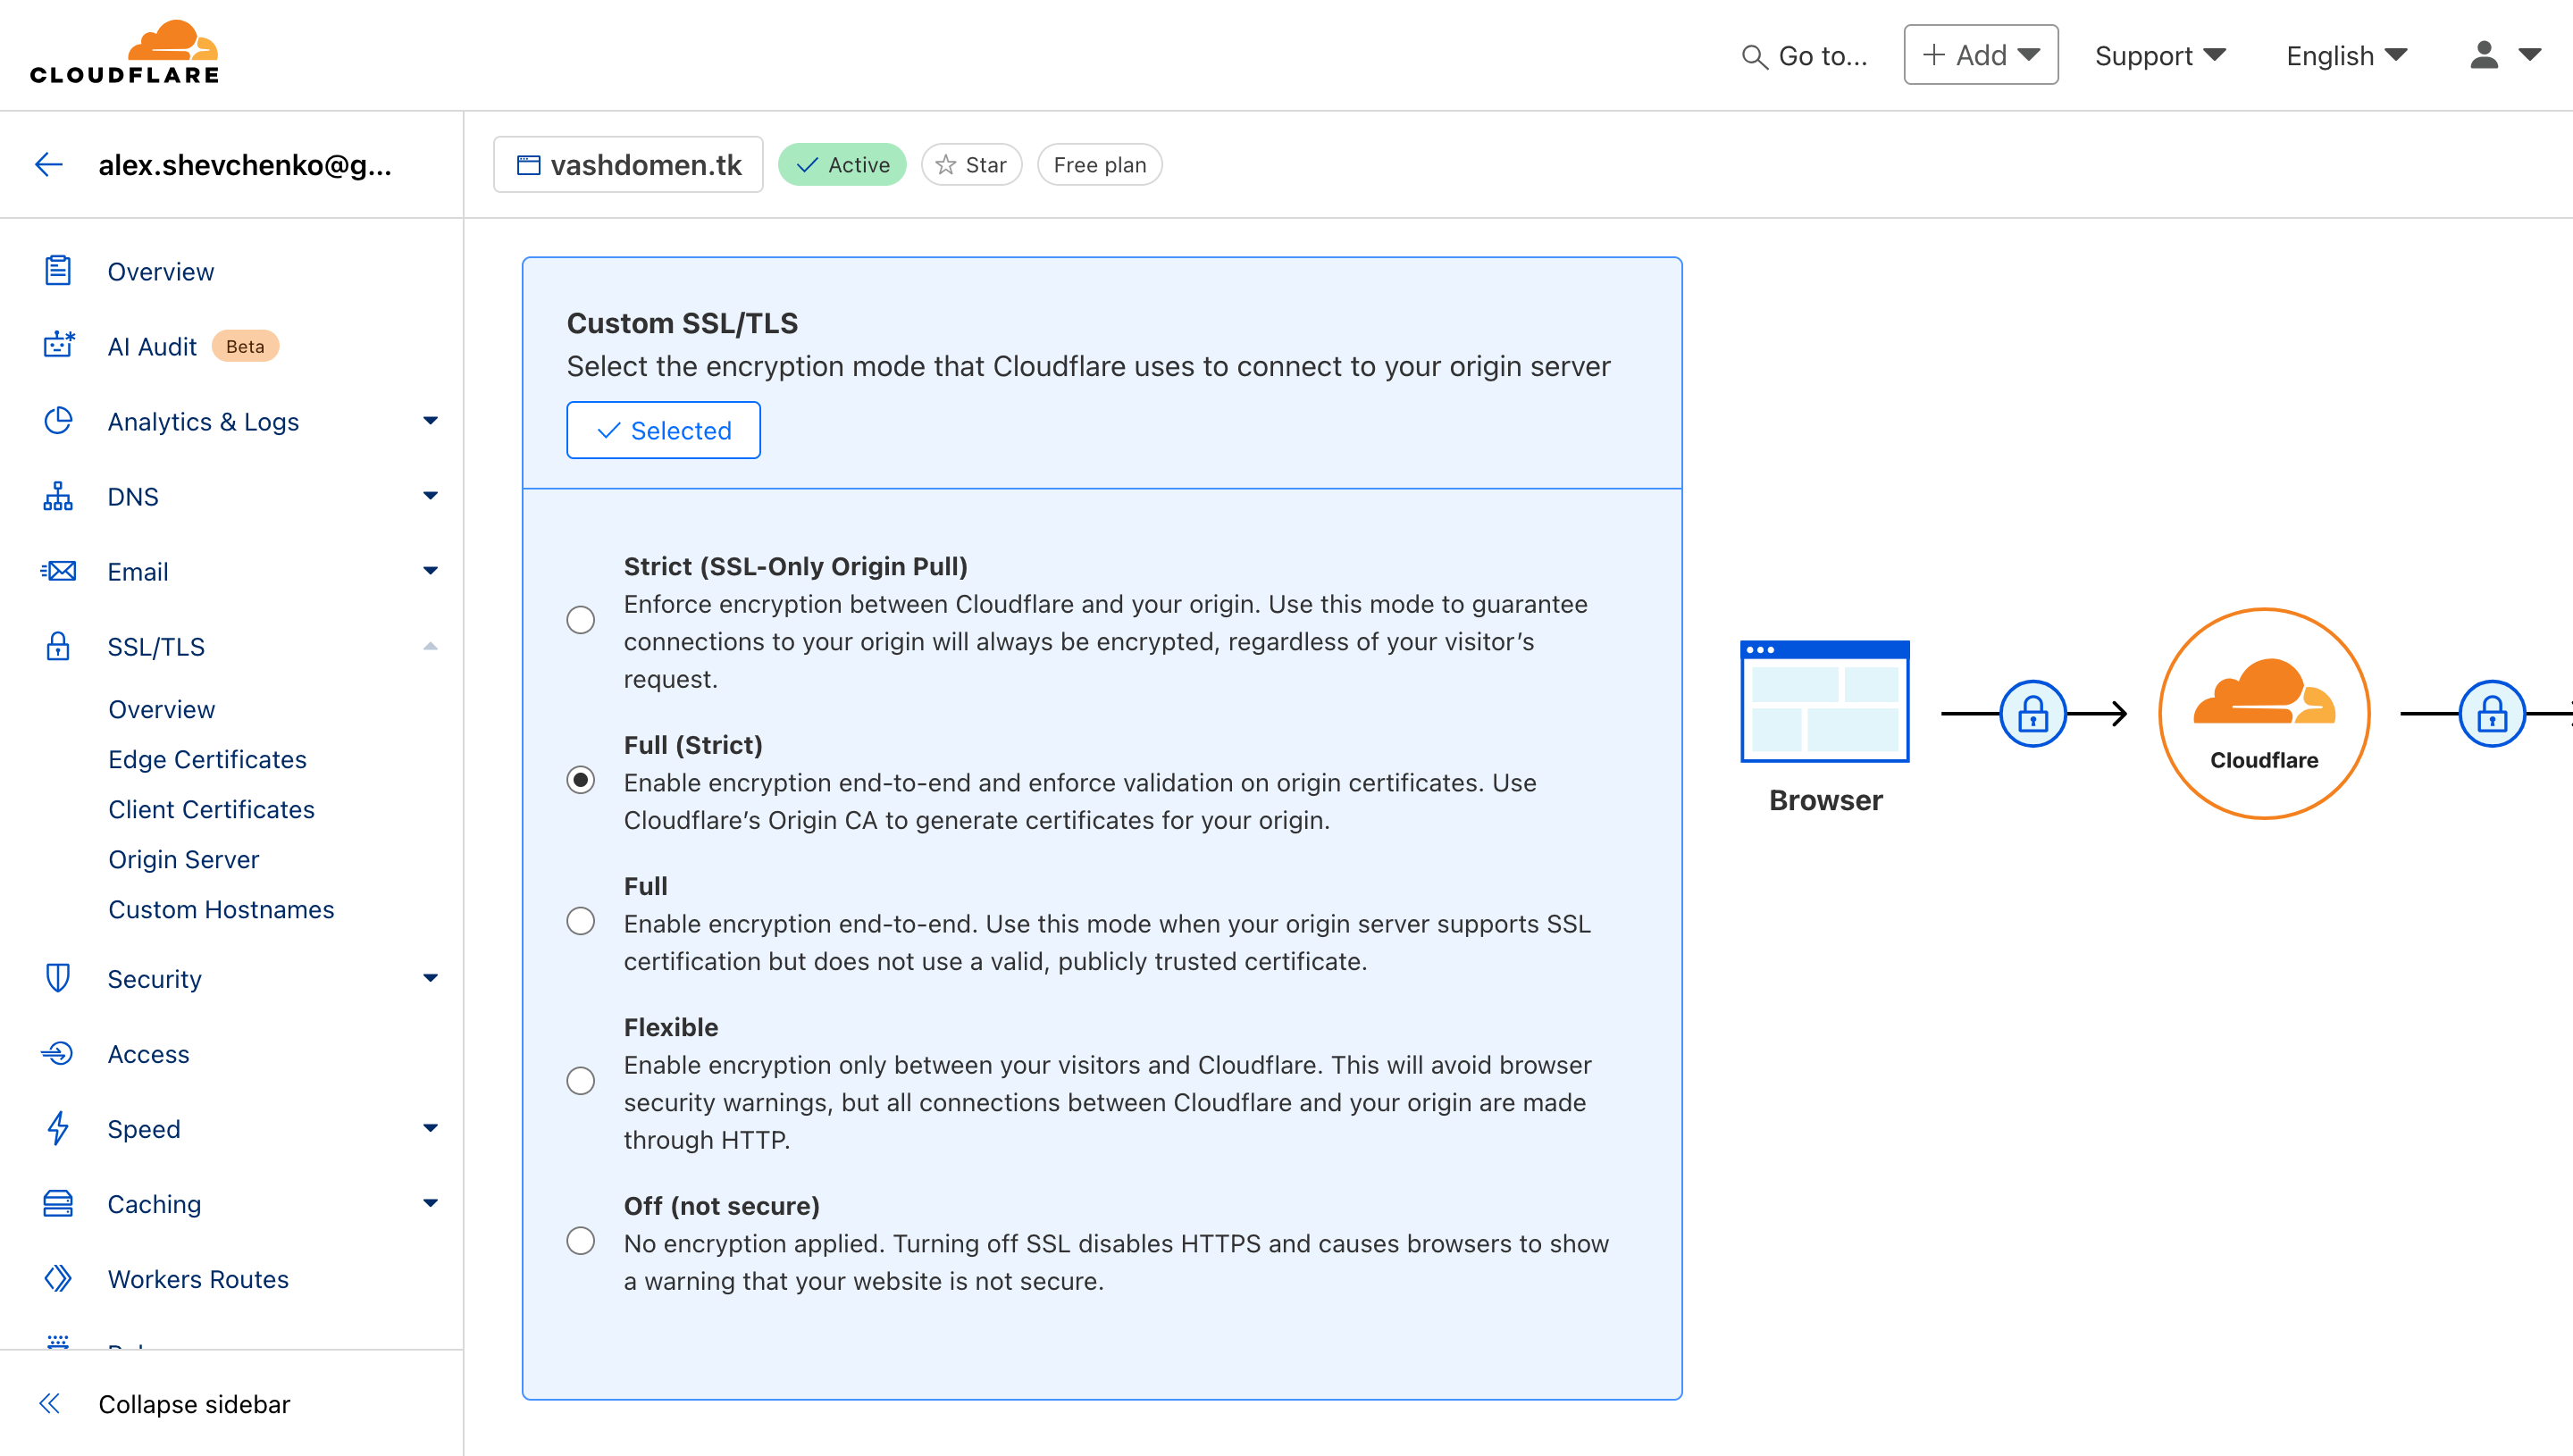This screenshot has height=1456, width=2573.
Task: Click the Star button
Action: click(971, 164)
